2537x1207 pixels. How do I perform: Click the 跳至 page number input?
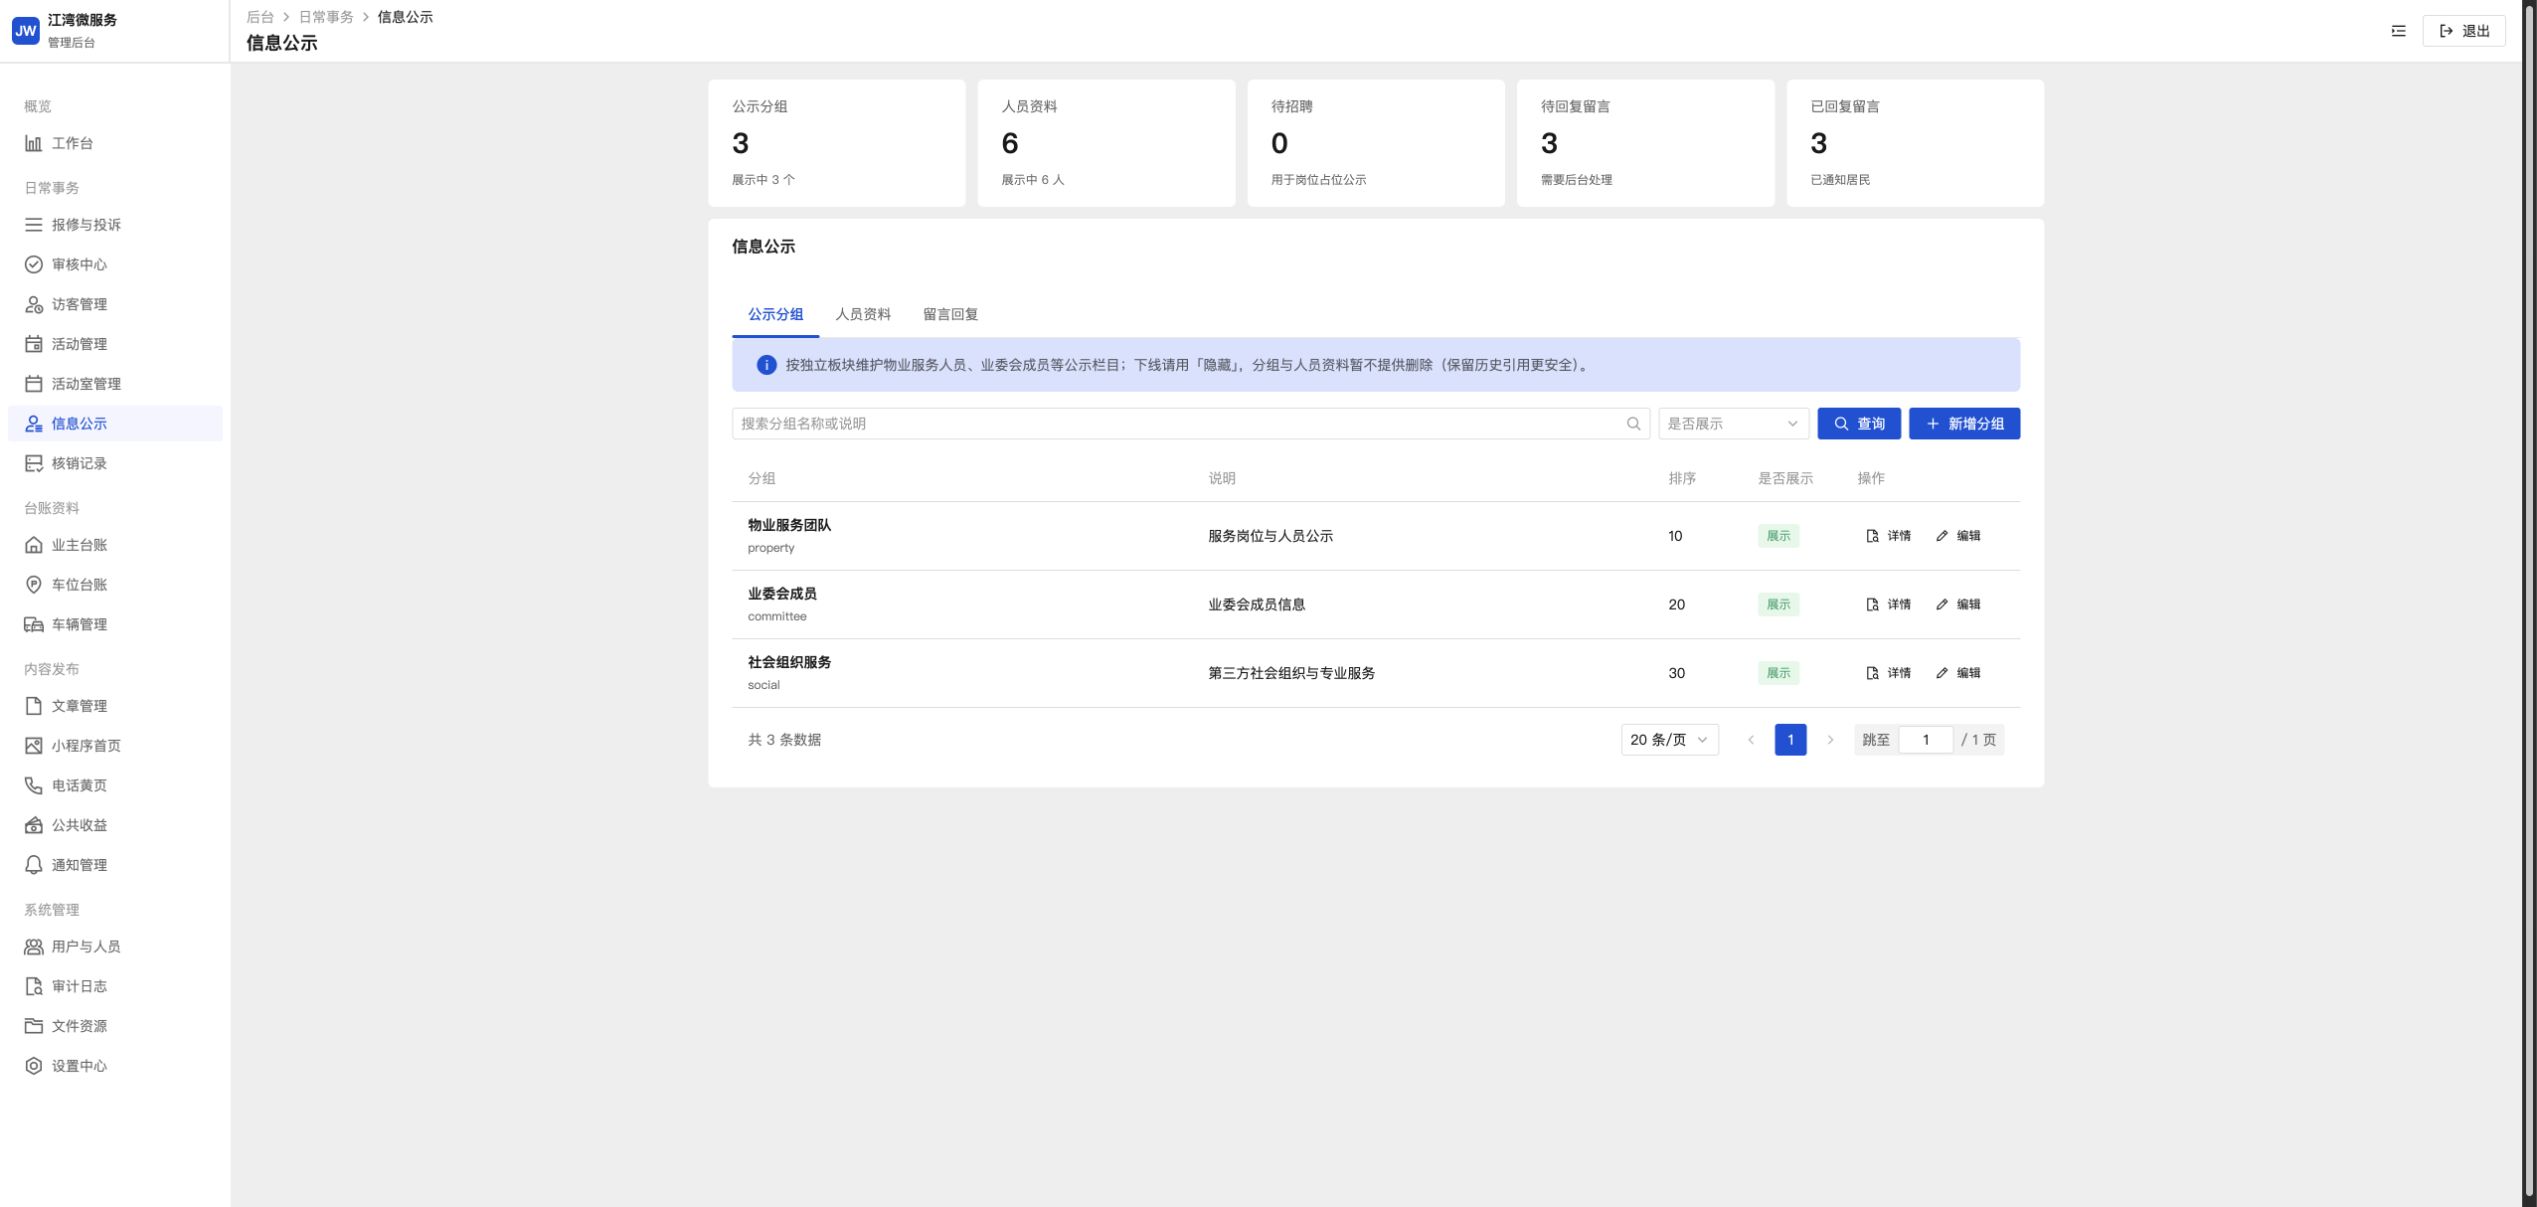tap(1925, 740)
